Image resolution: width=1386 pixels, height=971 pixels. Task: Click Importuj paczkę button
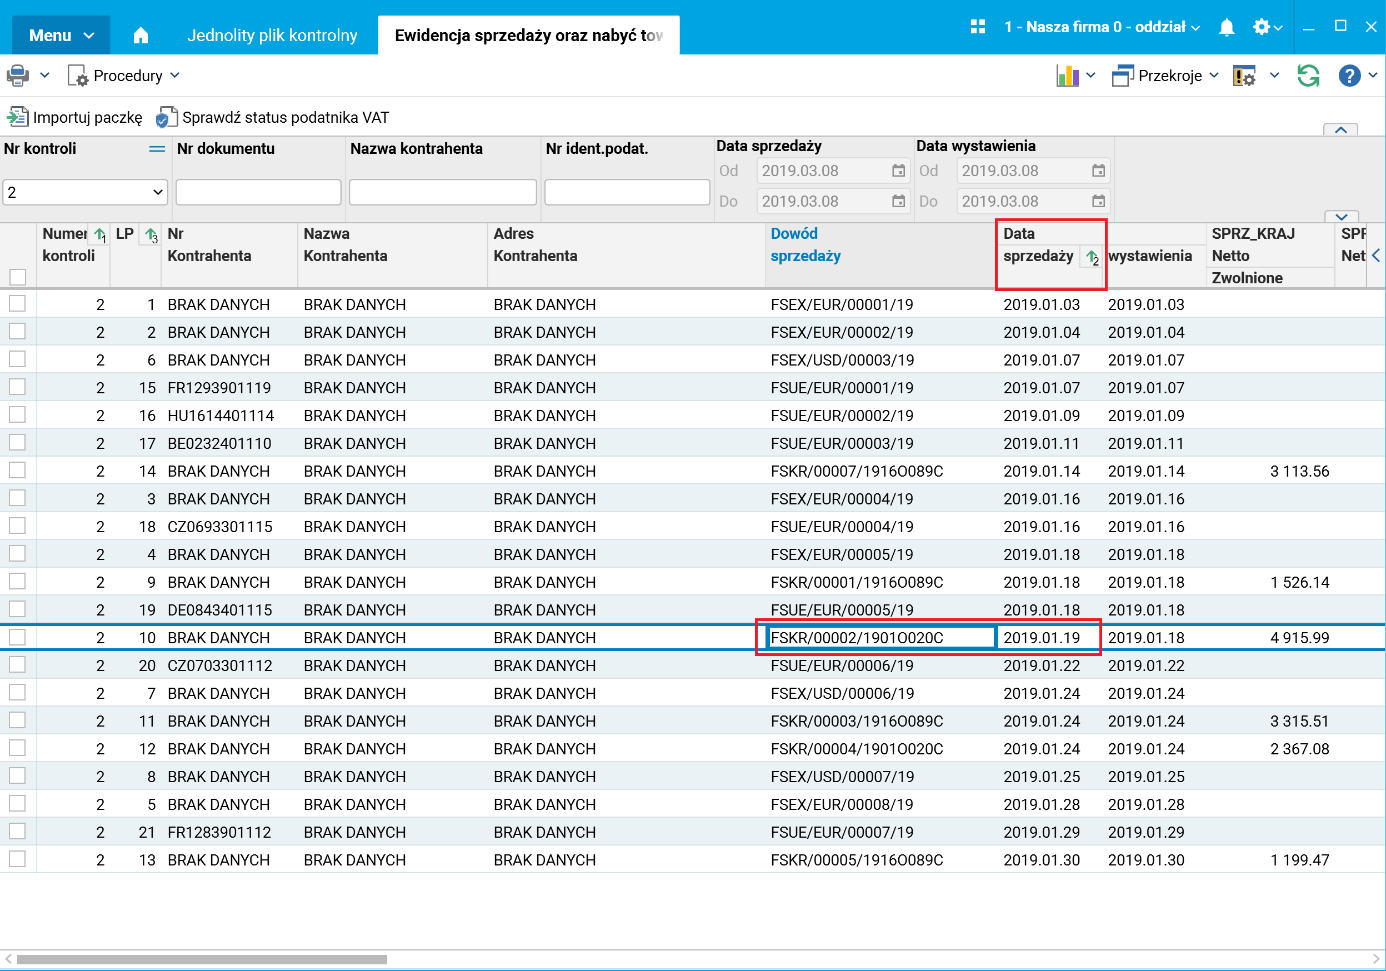[76, 118]
